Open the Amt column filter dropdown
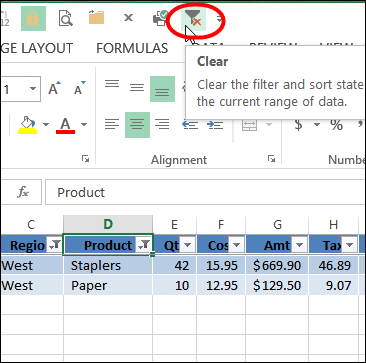The width and height of the screenshot is (366, 363). 299,245
